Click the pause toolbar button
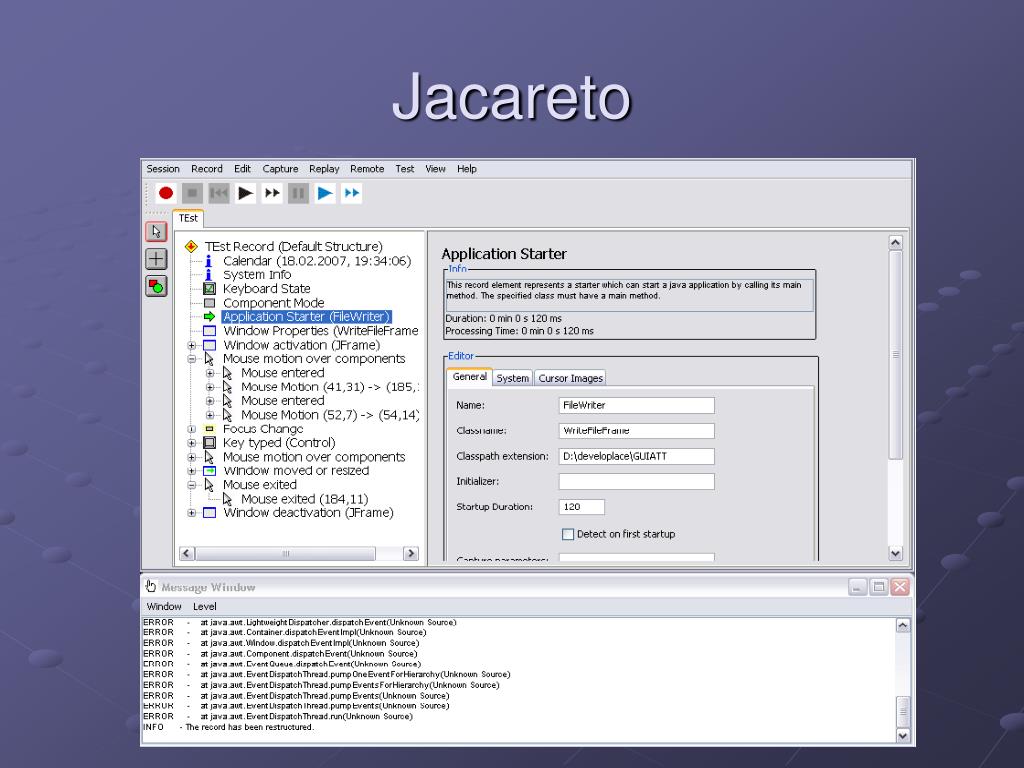1024x768 pixels. tap(298, 193)
